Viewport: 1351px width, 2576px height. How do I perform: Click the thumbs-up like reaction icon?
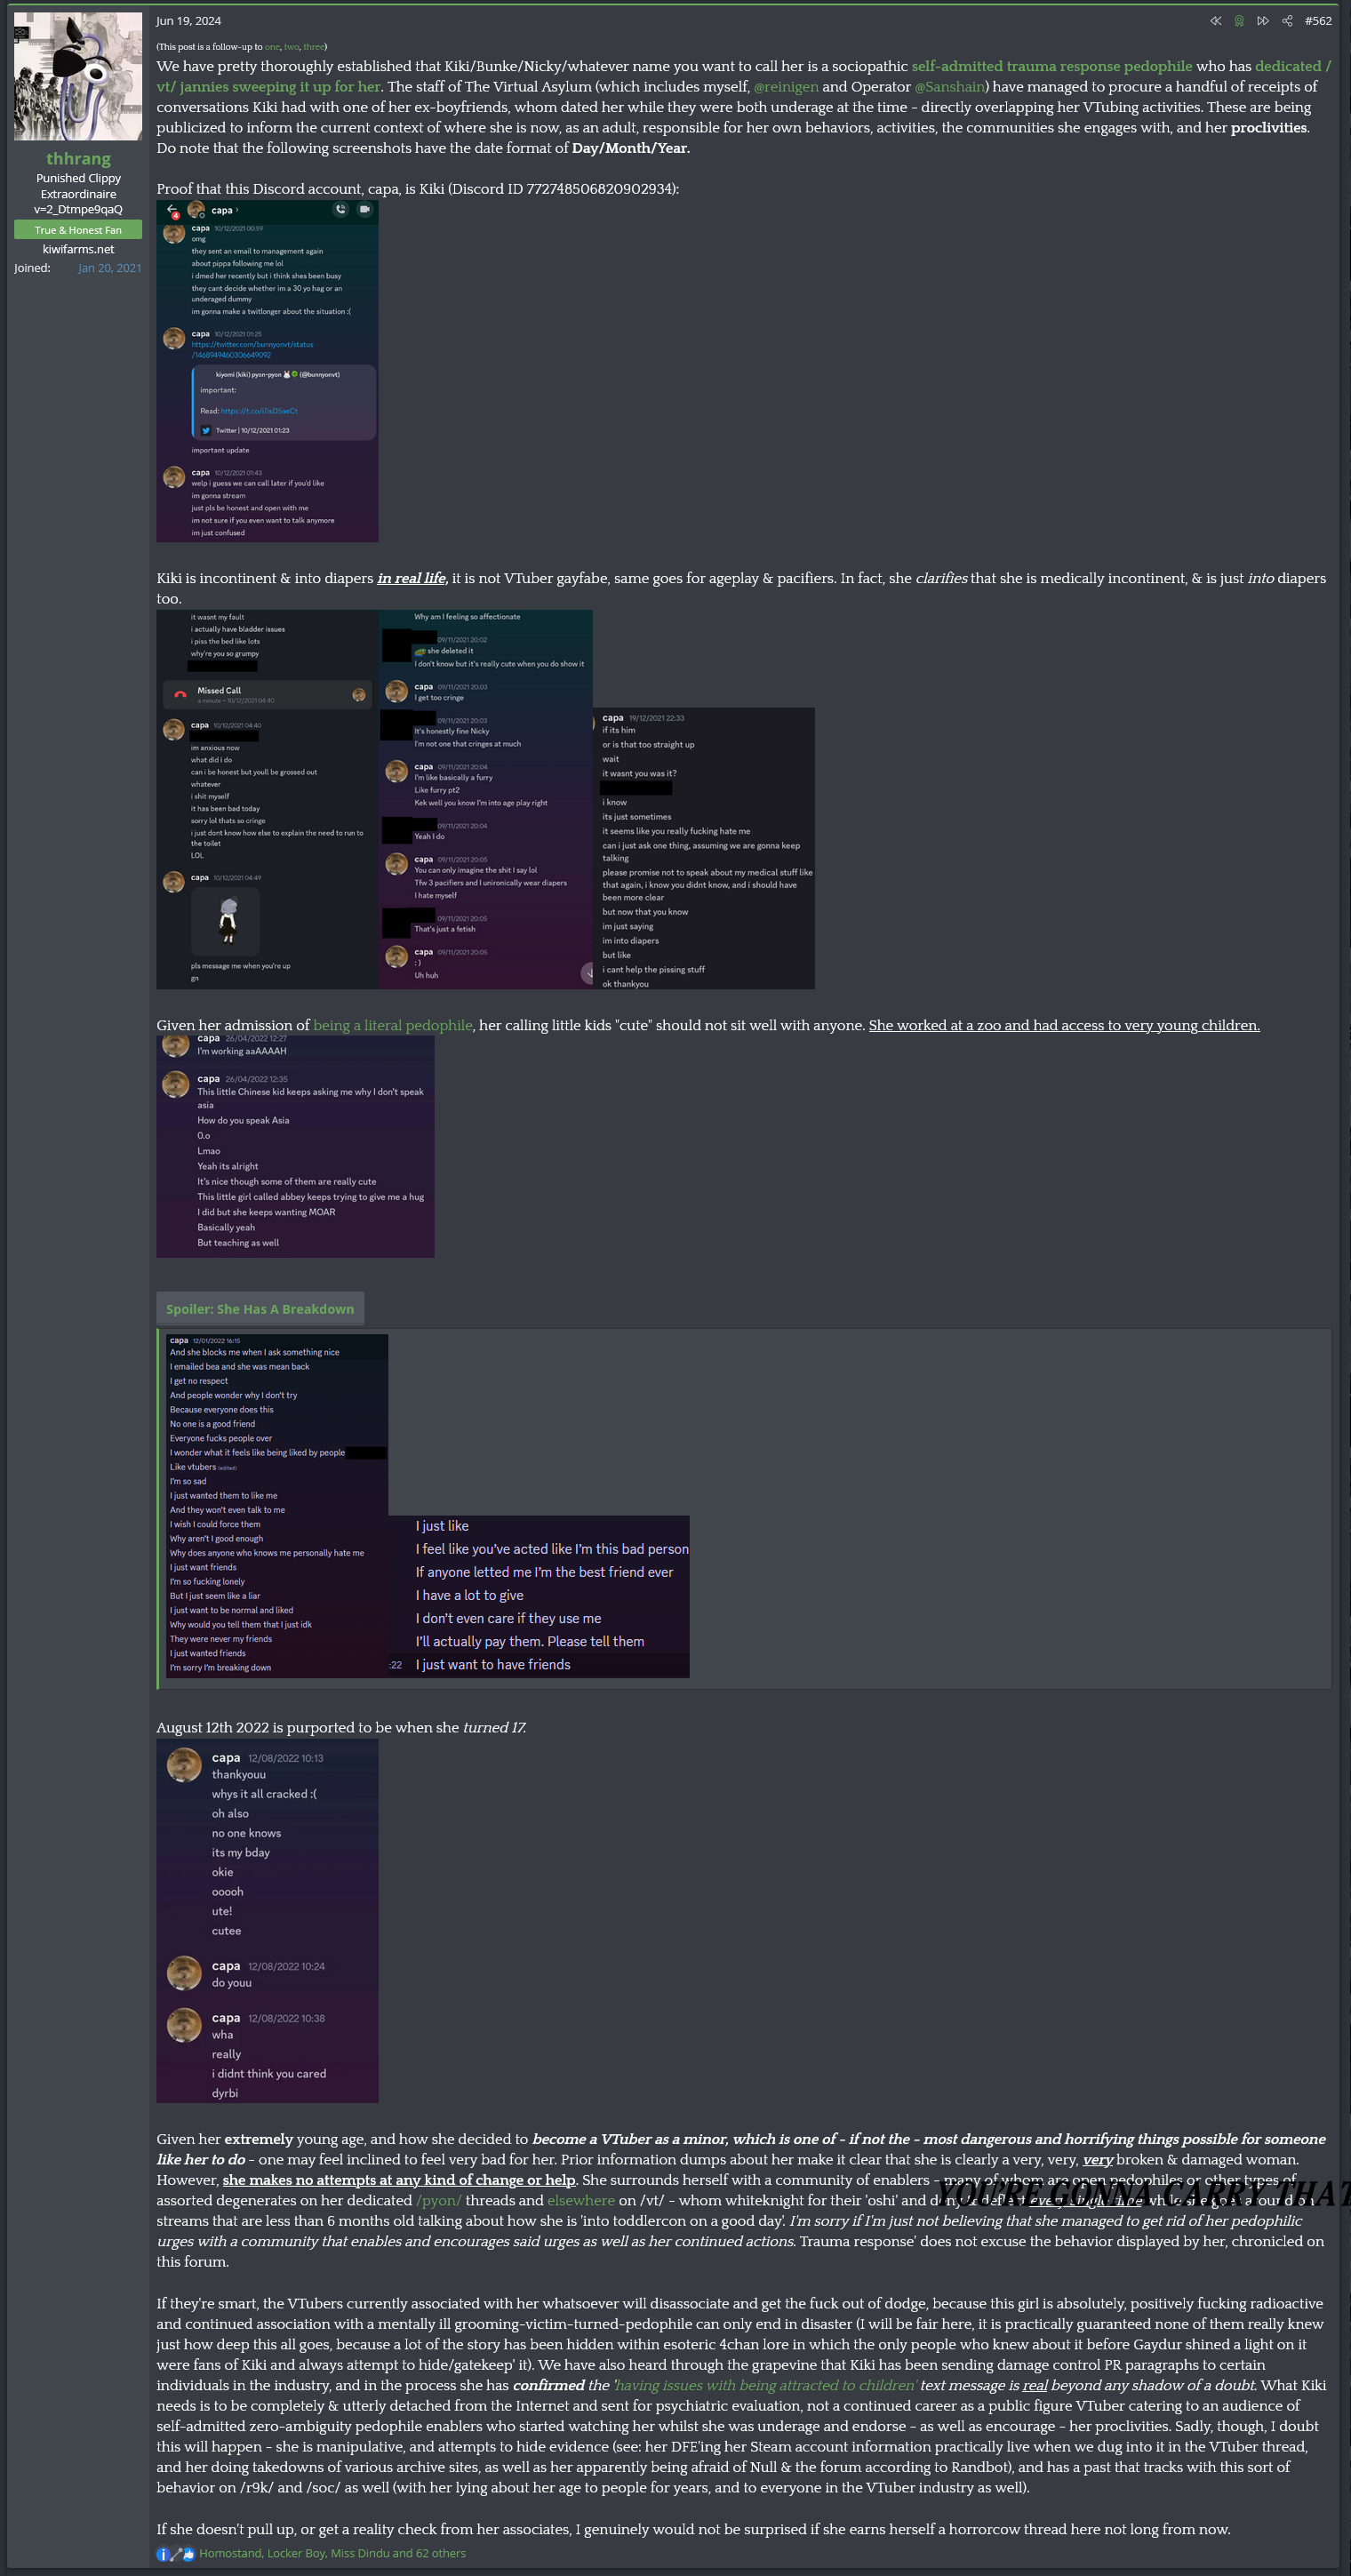[188, 2553]
